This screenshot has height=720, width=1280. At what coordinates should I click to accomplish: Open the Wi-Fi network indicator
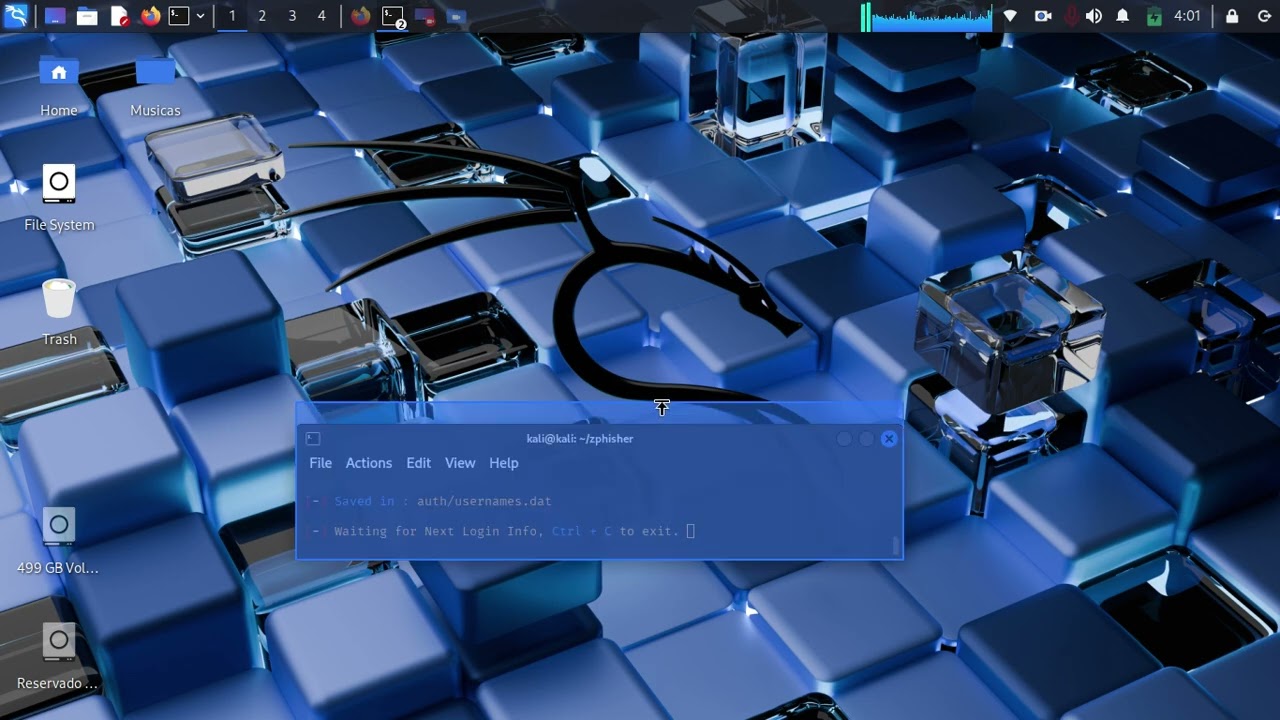[1010, 16]
